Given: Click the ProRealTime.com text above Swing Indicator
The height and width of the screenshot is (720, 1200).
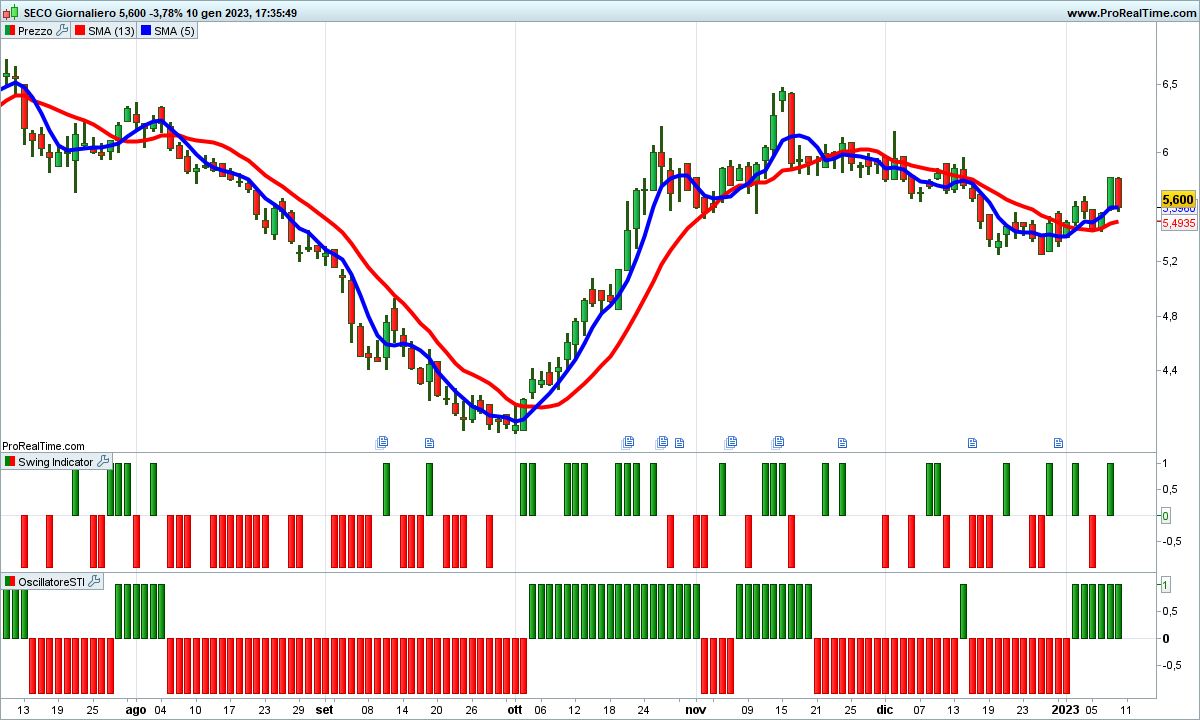Looking at the screenshot, I should 43,446.
